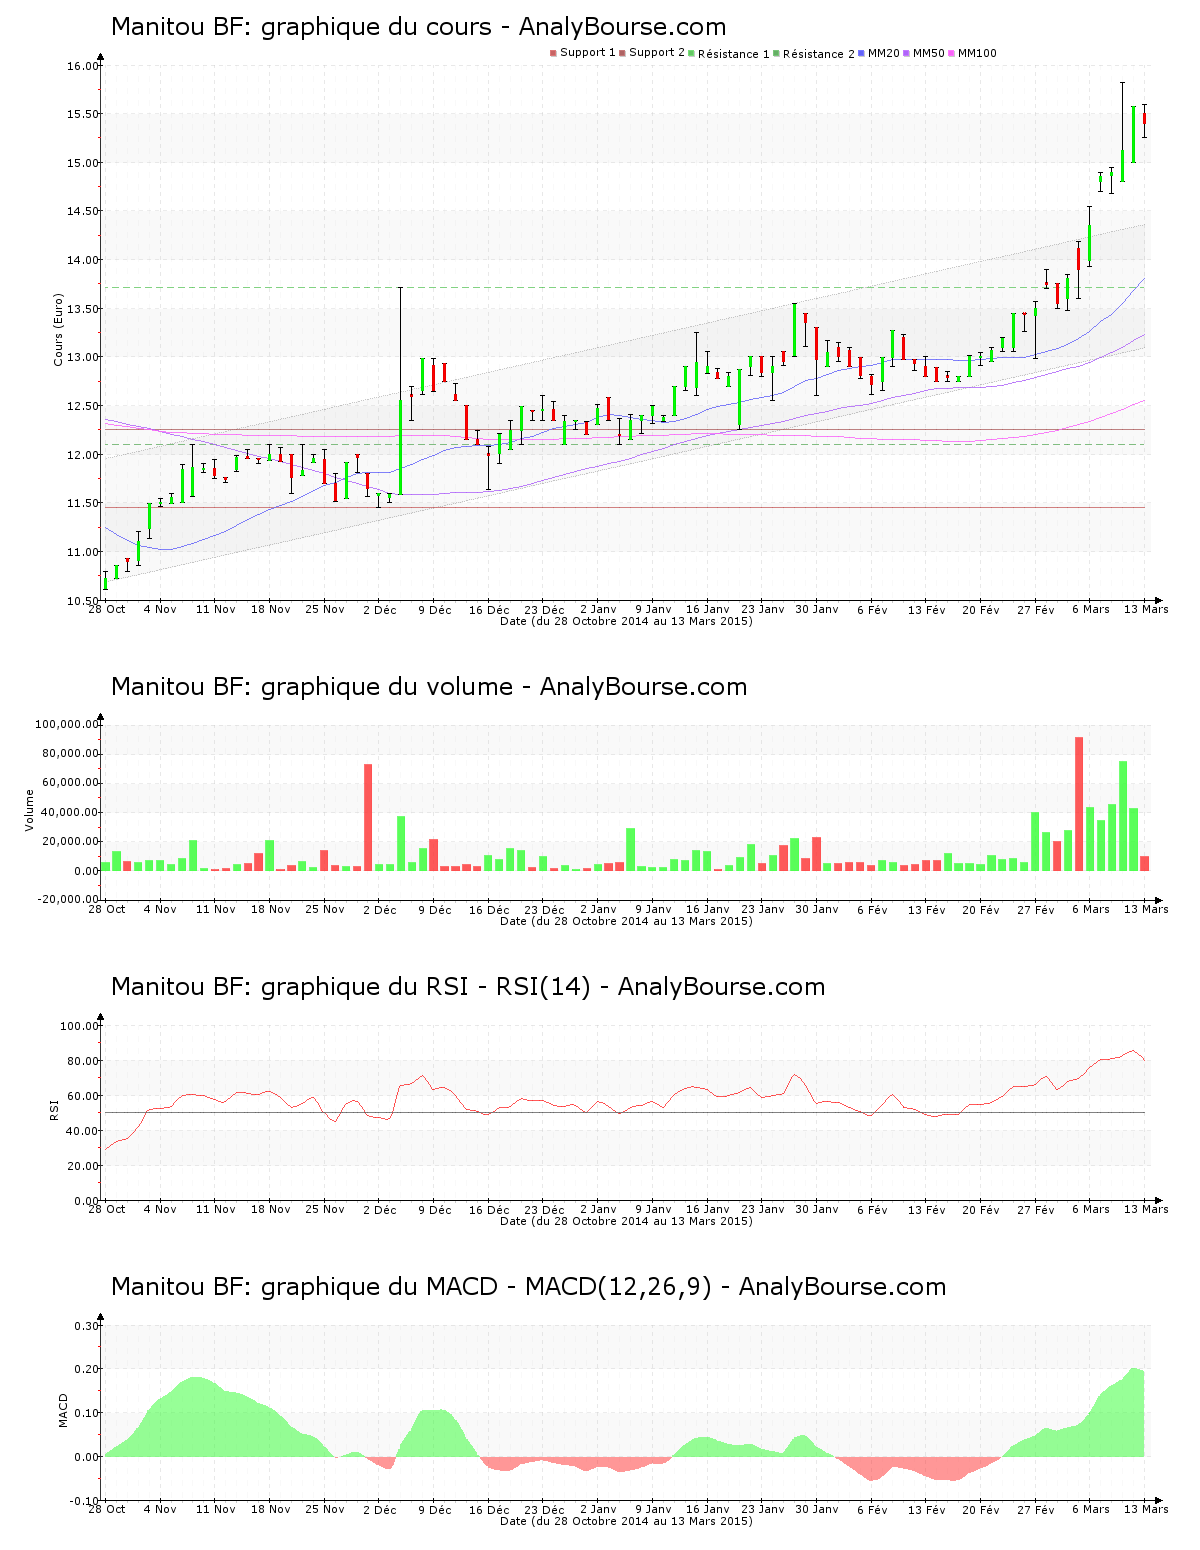Viewport: 1200px width, 1550px height.
Task: Click '6 Mars' date under volume chart
Action: pyautogui.click(x=1091, y=909)
